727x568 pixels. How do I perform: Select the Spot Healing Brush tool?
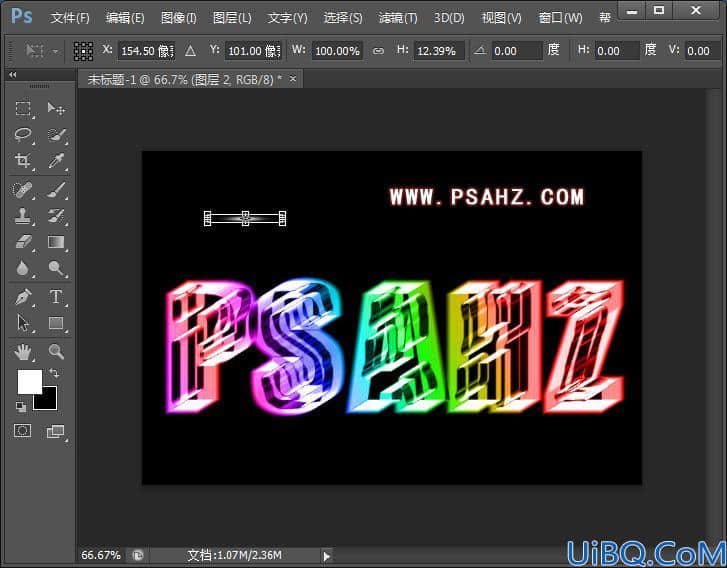(23, 190)
